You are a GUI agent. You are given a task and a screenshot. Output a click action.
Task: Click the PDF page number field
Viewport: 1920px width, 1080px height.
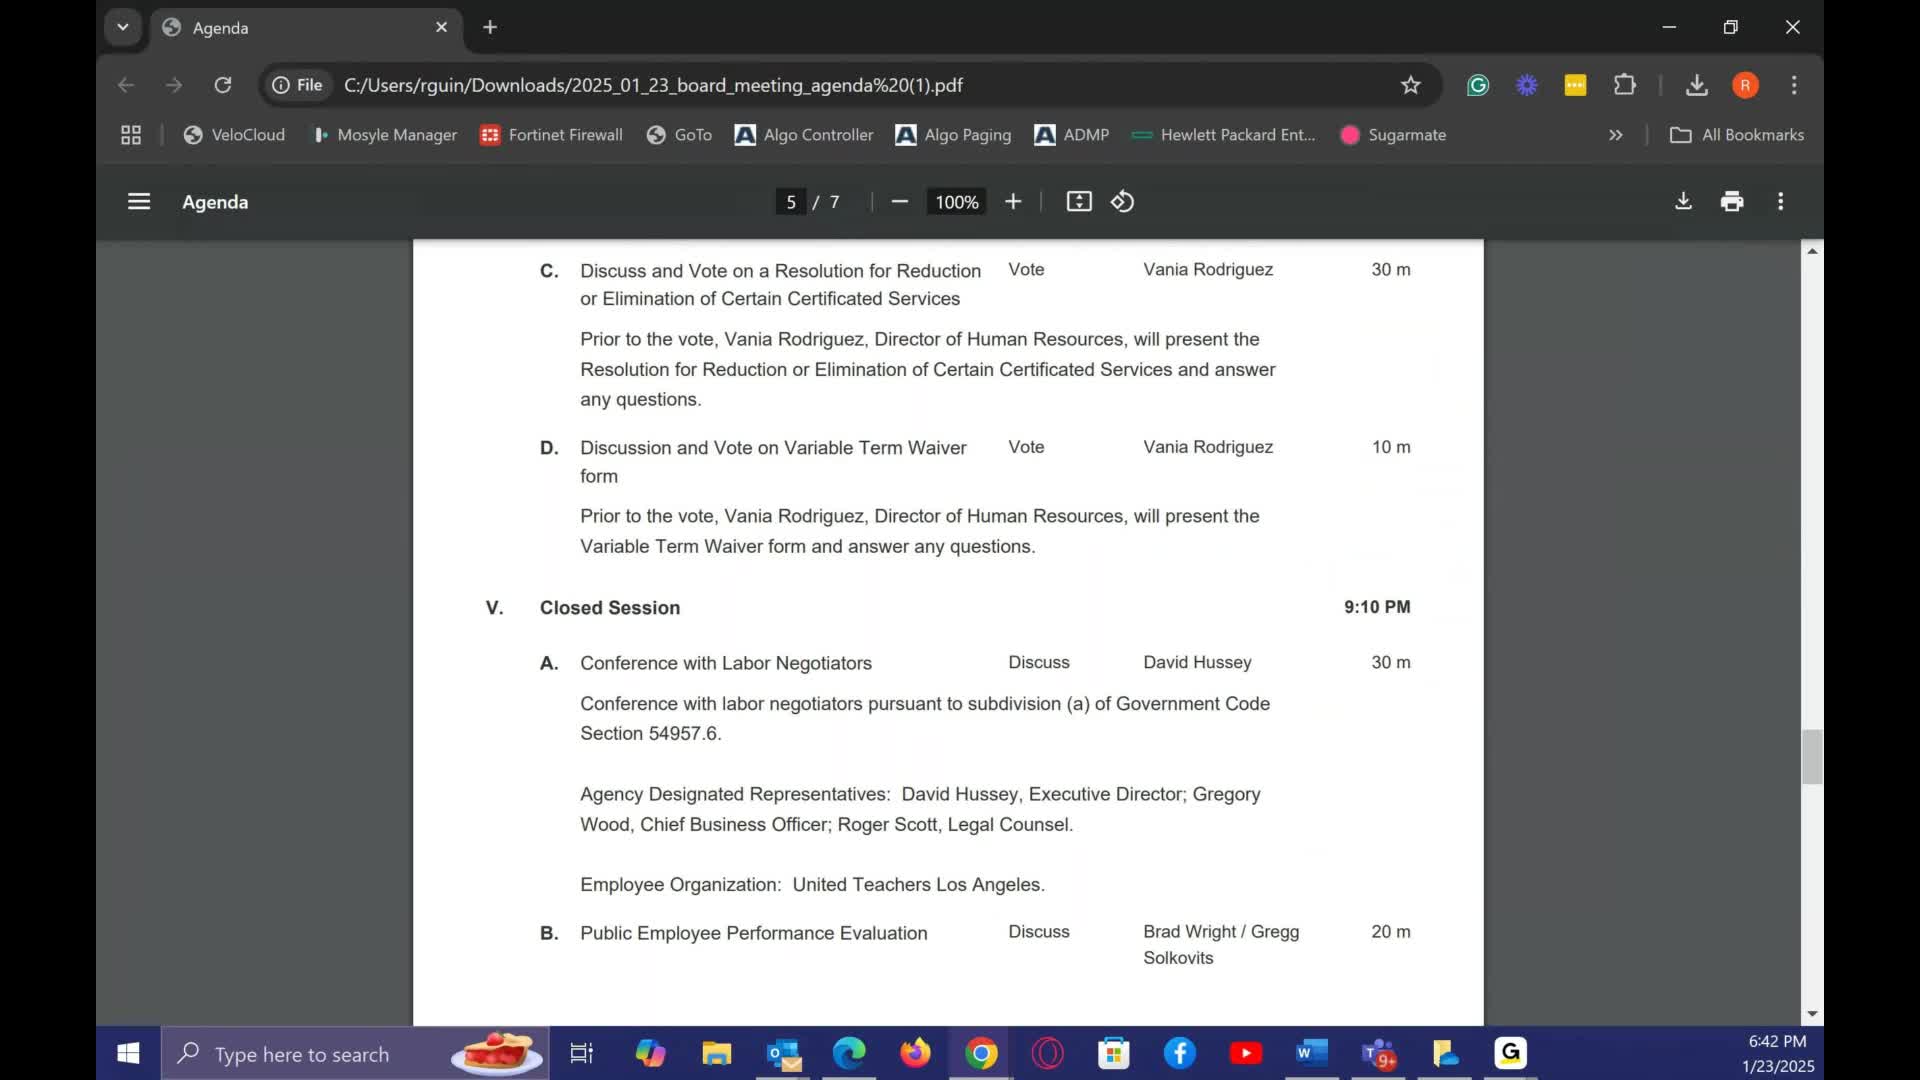(x=790, y=202)
